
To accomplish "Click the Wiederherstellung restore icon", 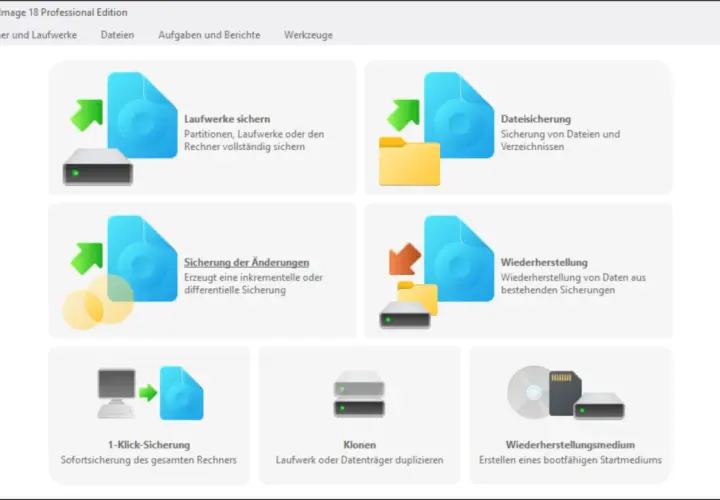I will coord(437,272).
